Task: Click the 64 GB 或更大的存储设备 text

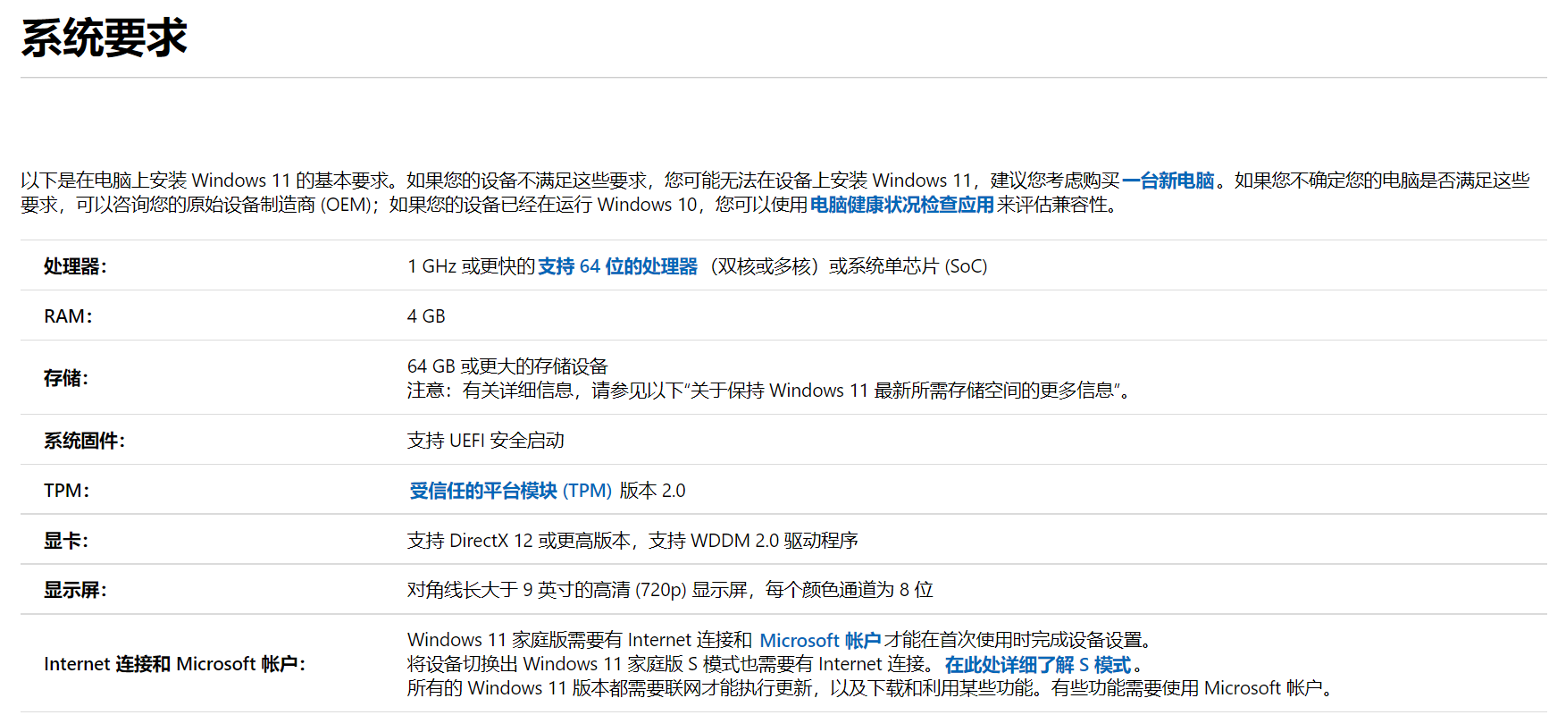Action: point(507,366)
